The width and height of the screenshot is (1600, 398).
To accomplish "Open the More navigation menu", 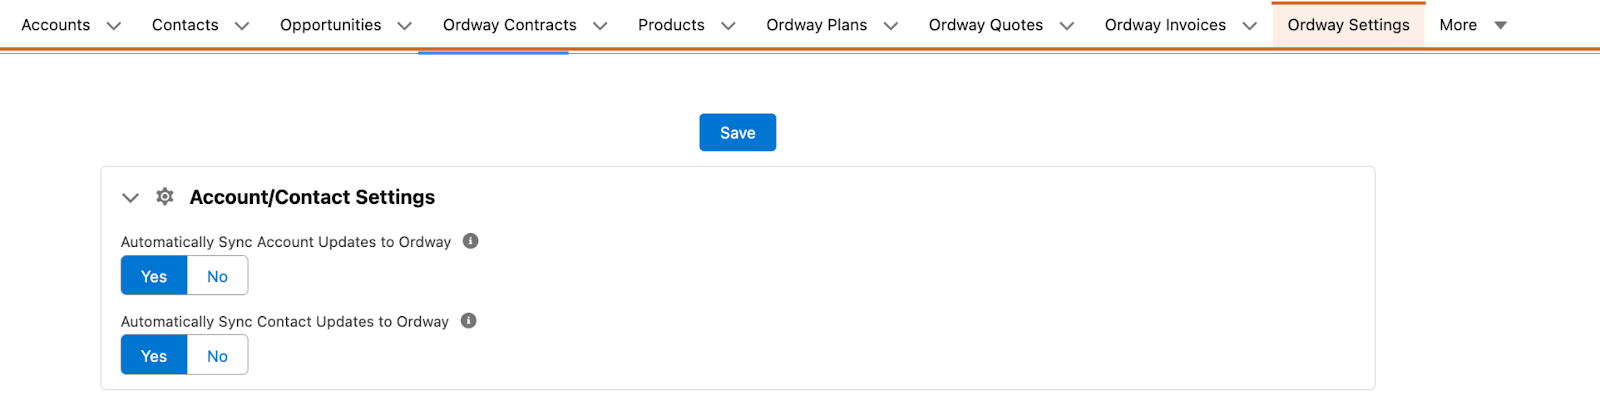I will [1473, 25].
